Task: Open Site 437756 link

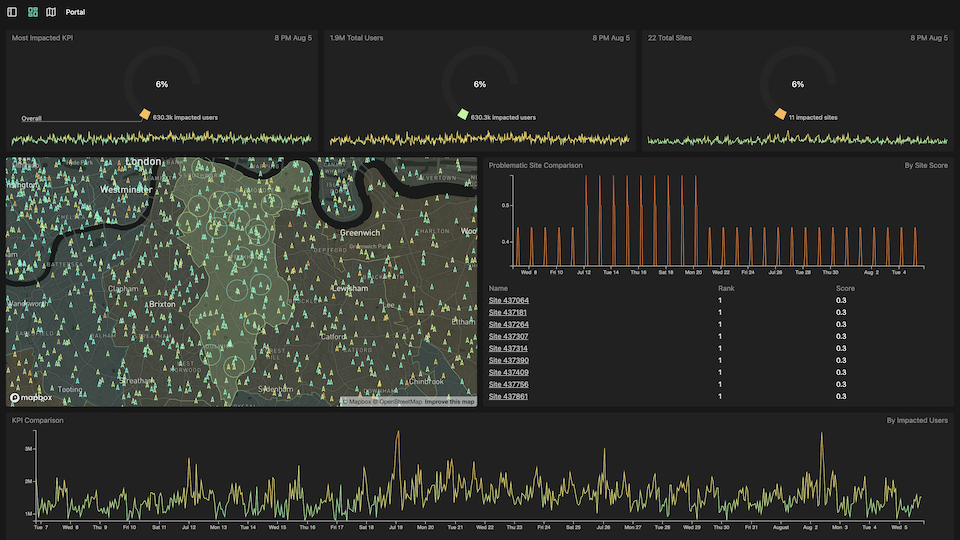Action: click(508, 385)
